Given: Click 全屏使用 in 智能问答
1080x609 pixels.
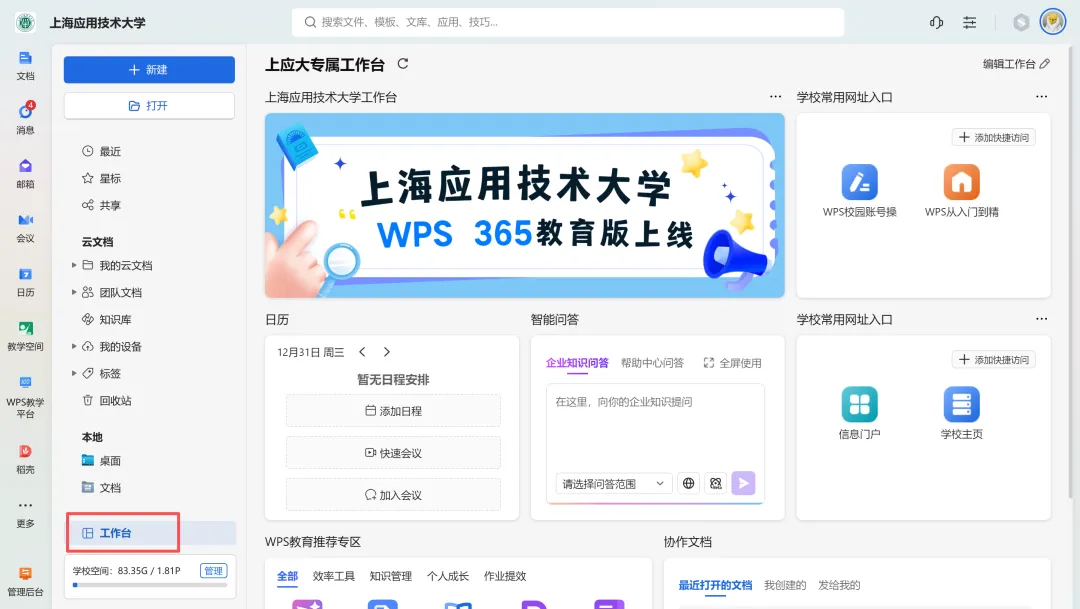Looking at the screenshot, I should [x=732, y=363].
